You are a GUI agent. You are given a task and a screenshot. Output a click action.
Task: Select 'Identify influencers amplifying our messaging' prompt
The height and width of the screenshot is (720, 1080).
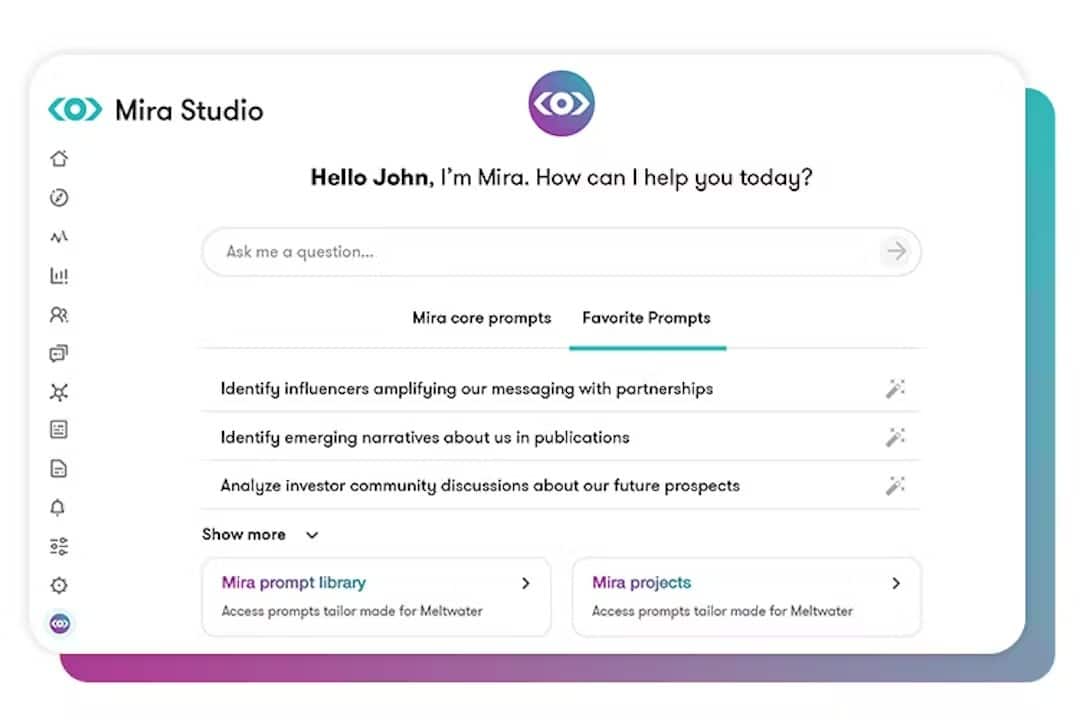(466, 389)
